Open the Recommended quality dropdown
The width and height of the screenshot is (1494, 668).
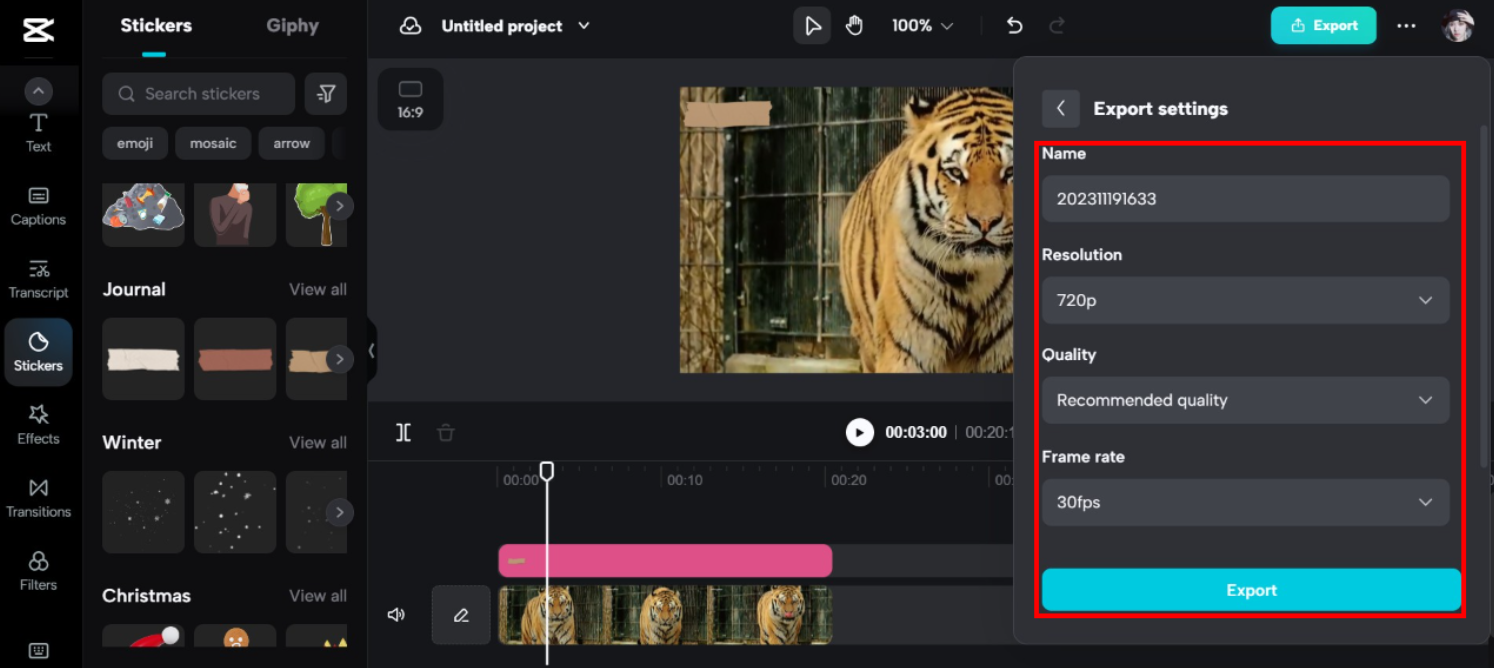click(x=1245, y=400)
